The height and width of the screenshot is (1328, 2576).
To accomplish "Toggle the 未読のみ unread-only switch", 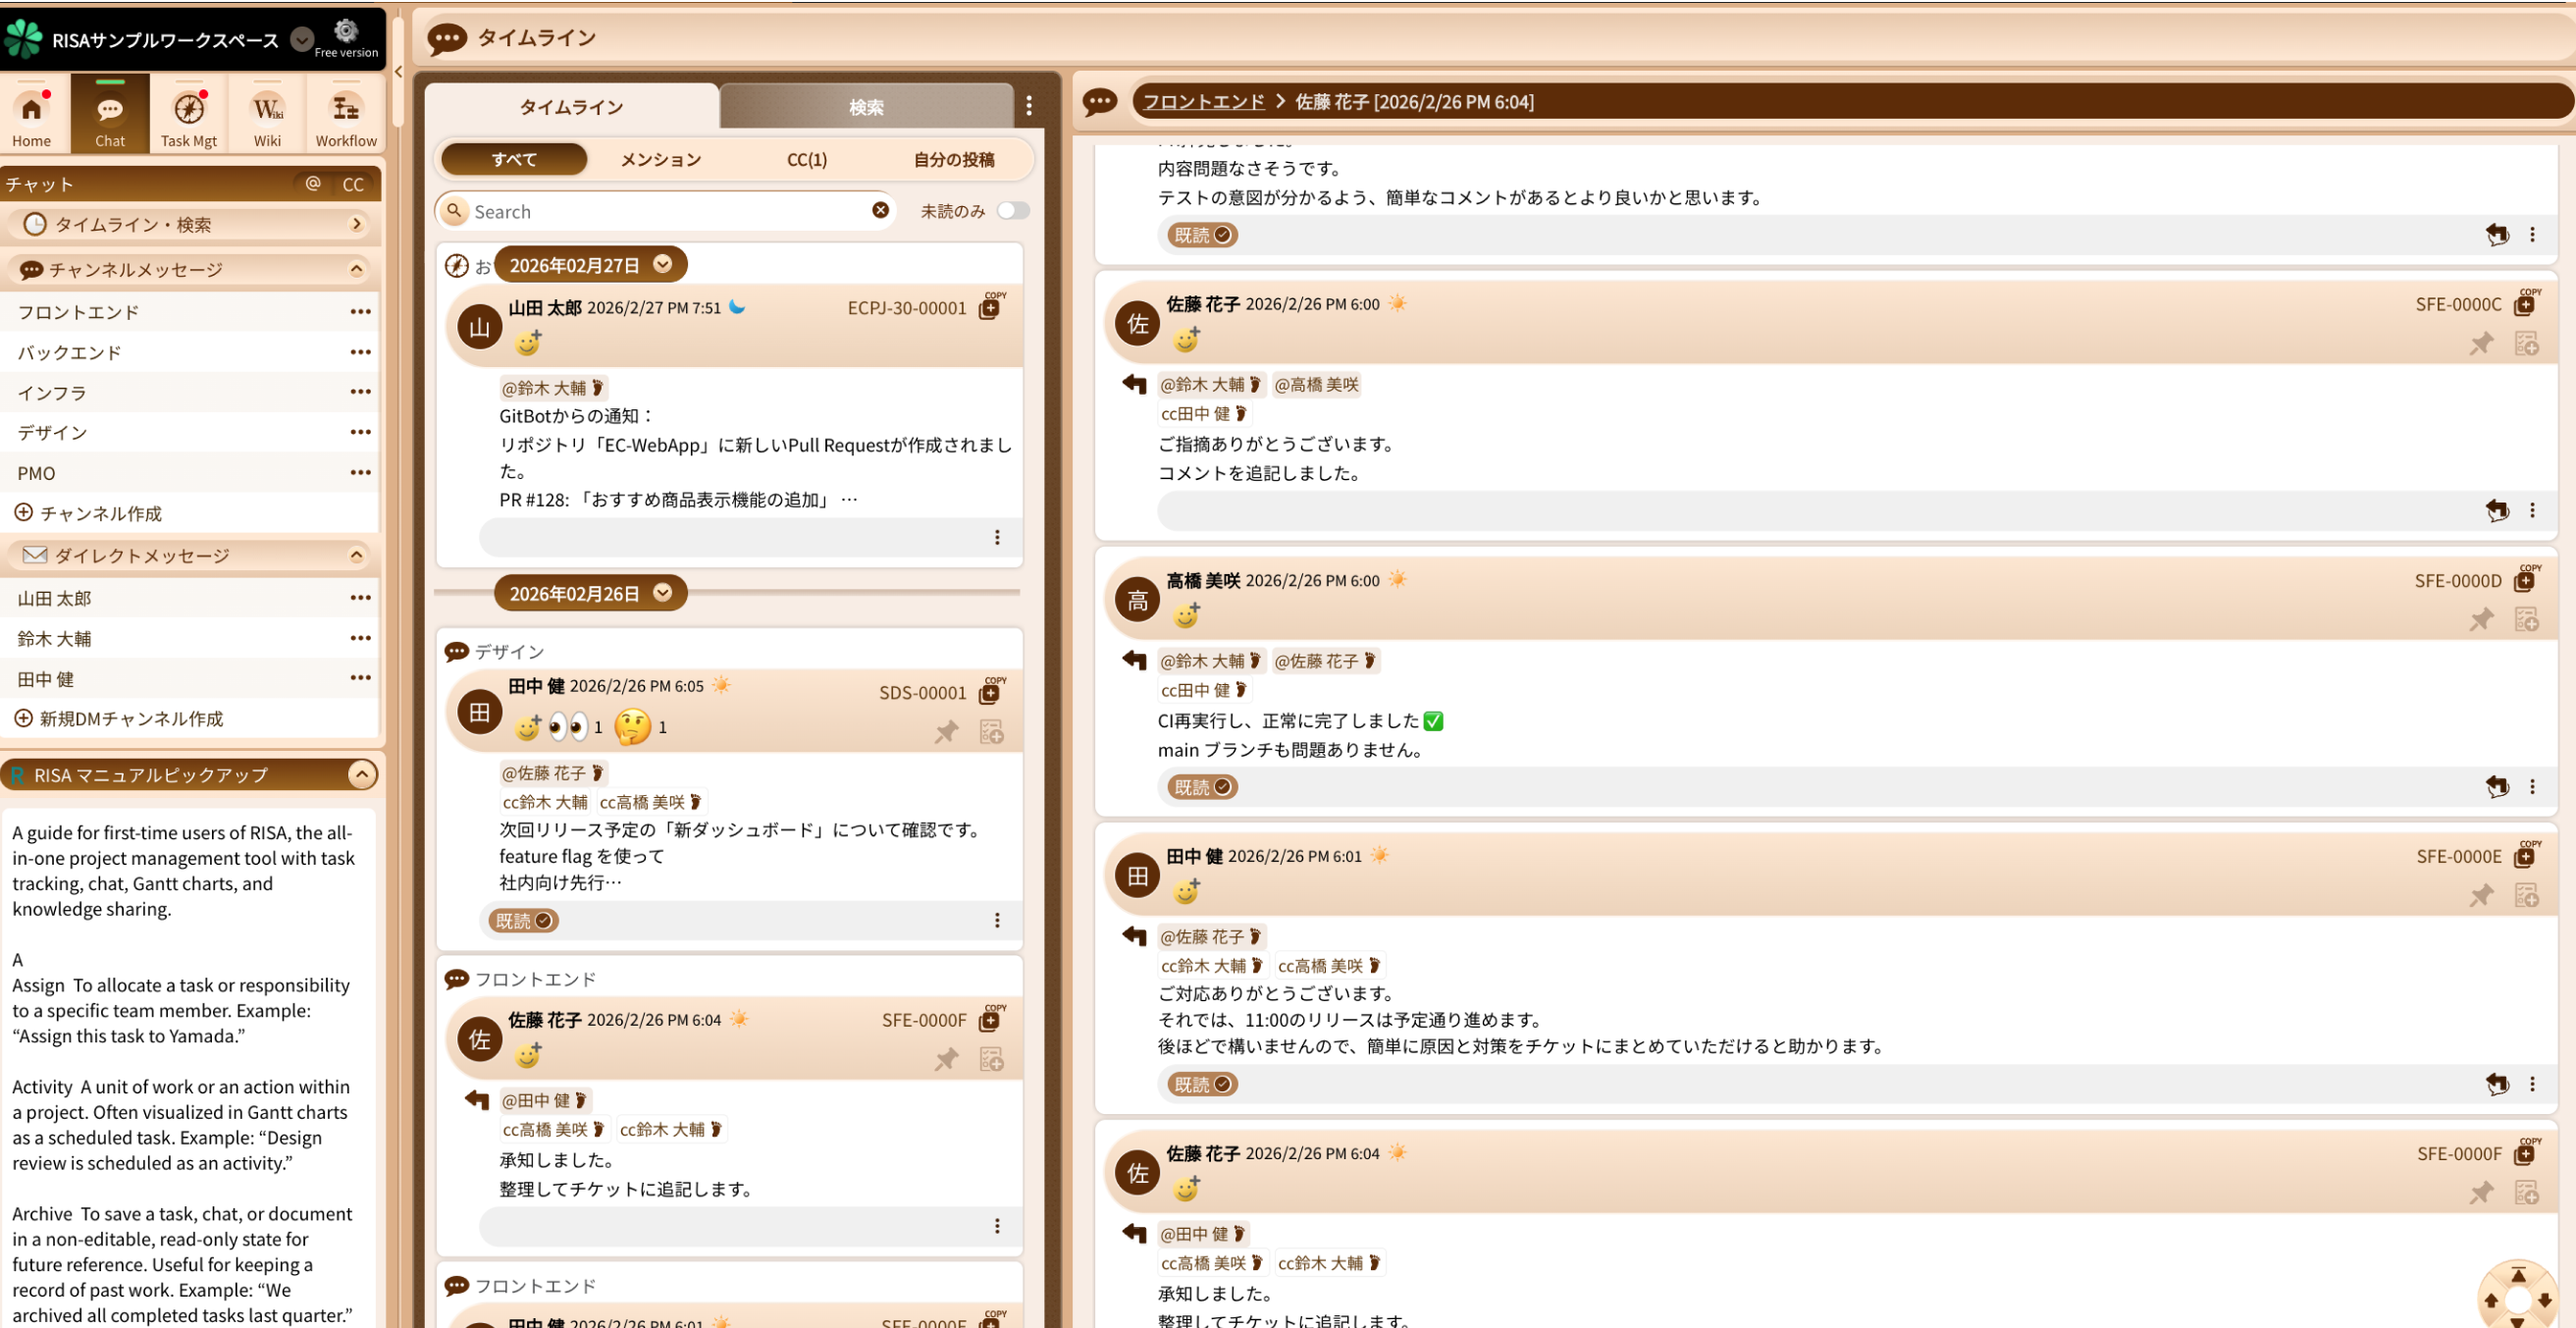I will click(x=1012, y=211).
